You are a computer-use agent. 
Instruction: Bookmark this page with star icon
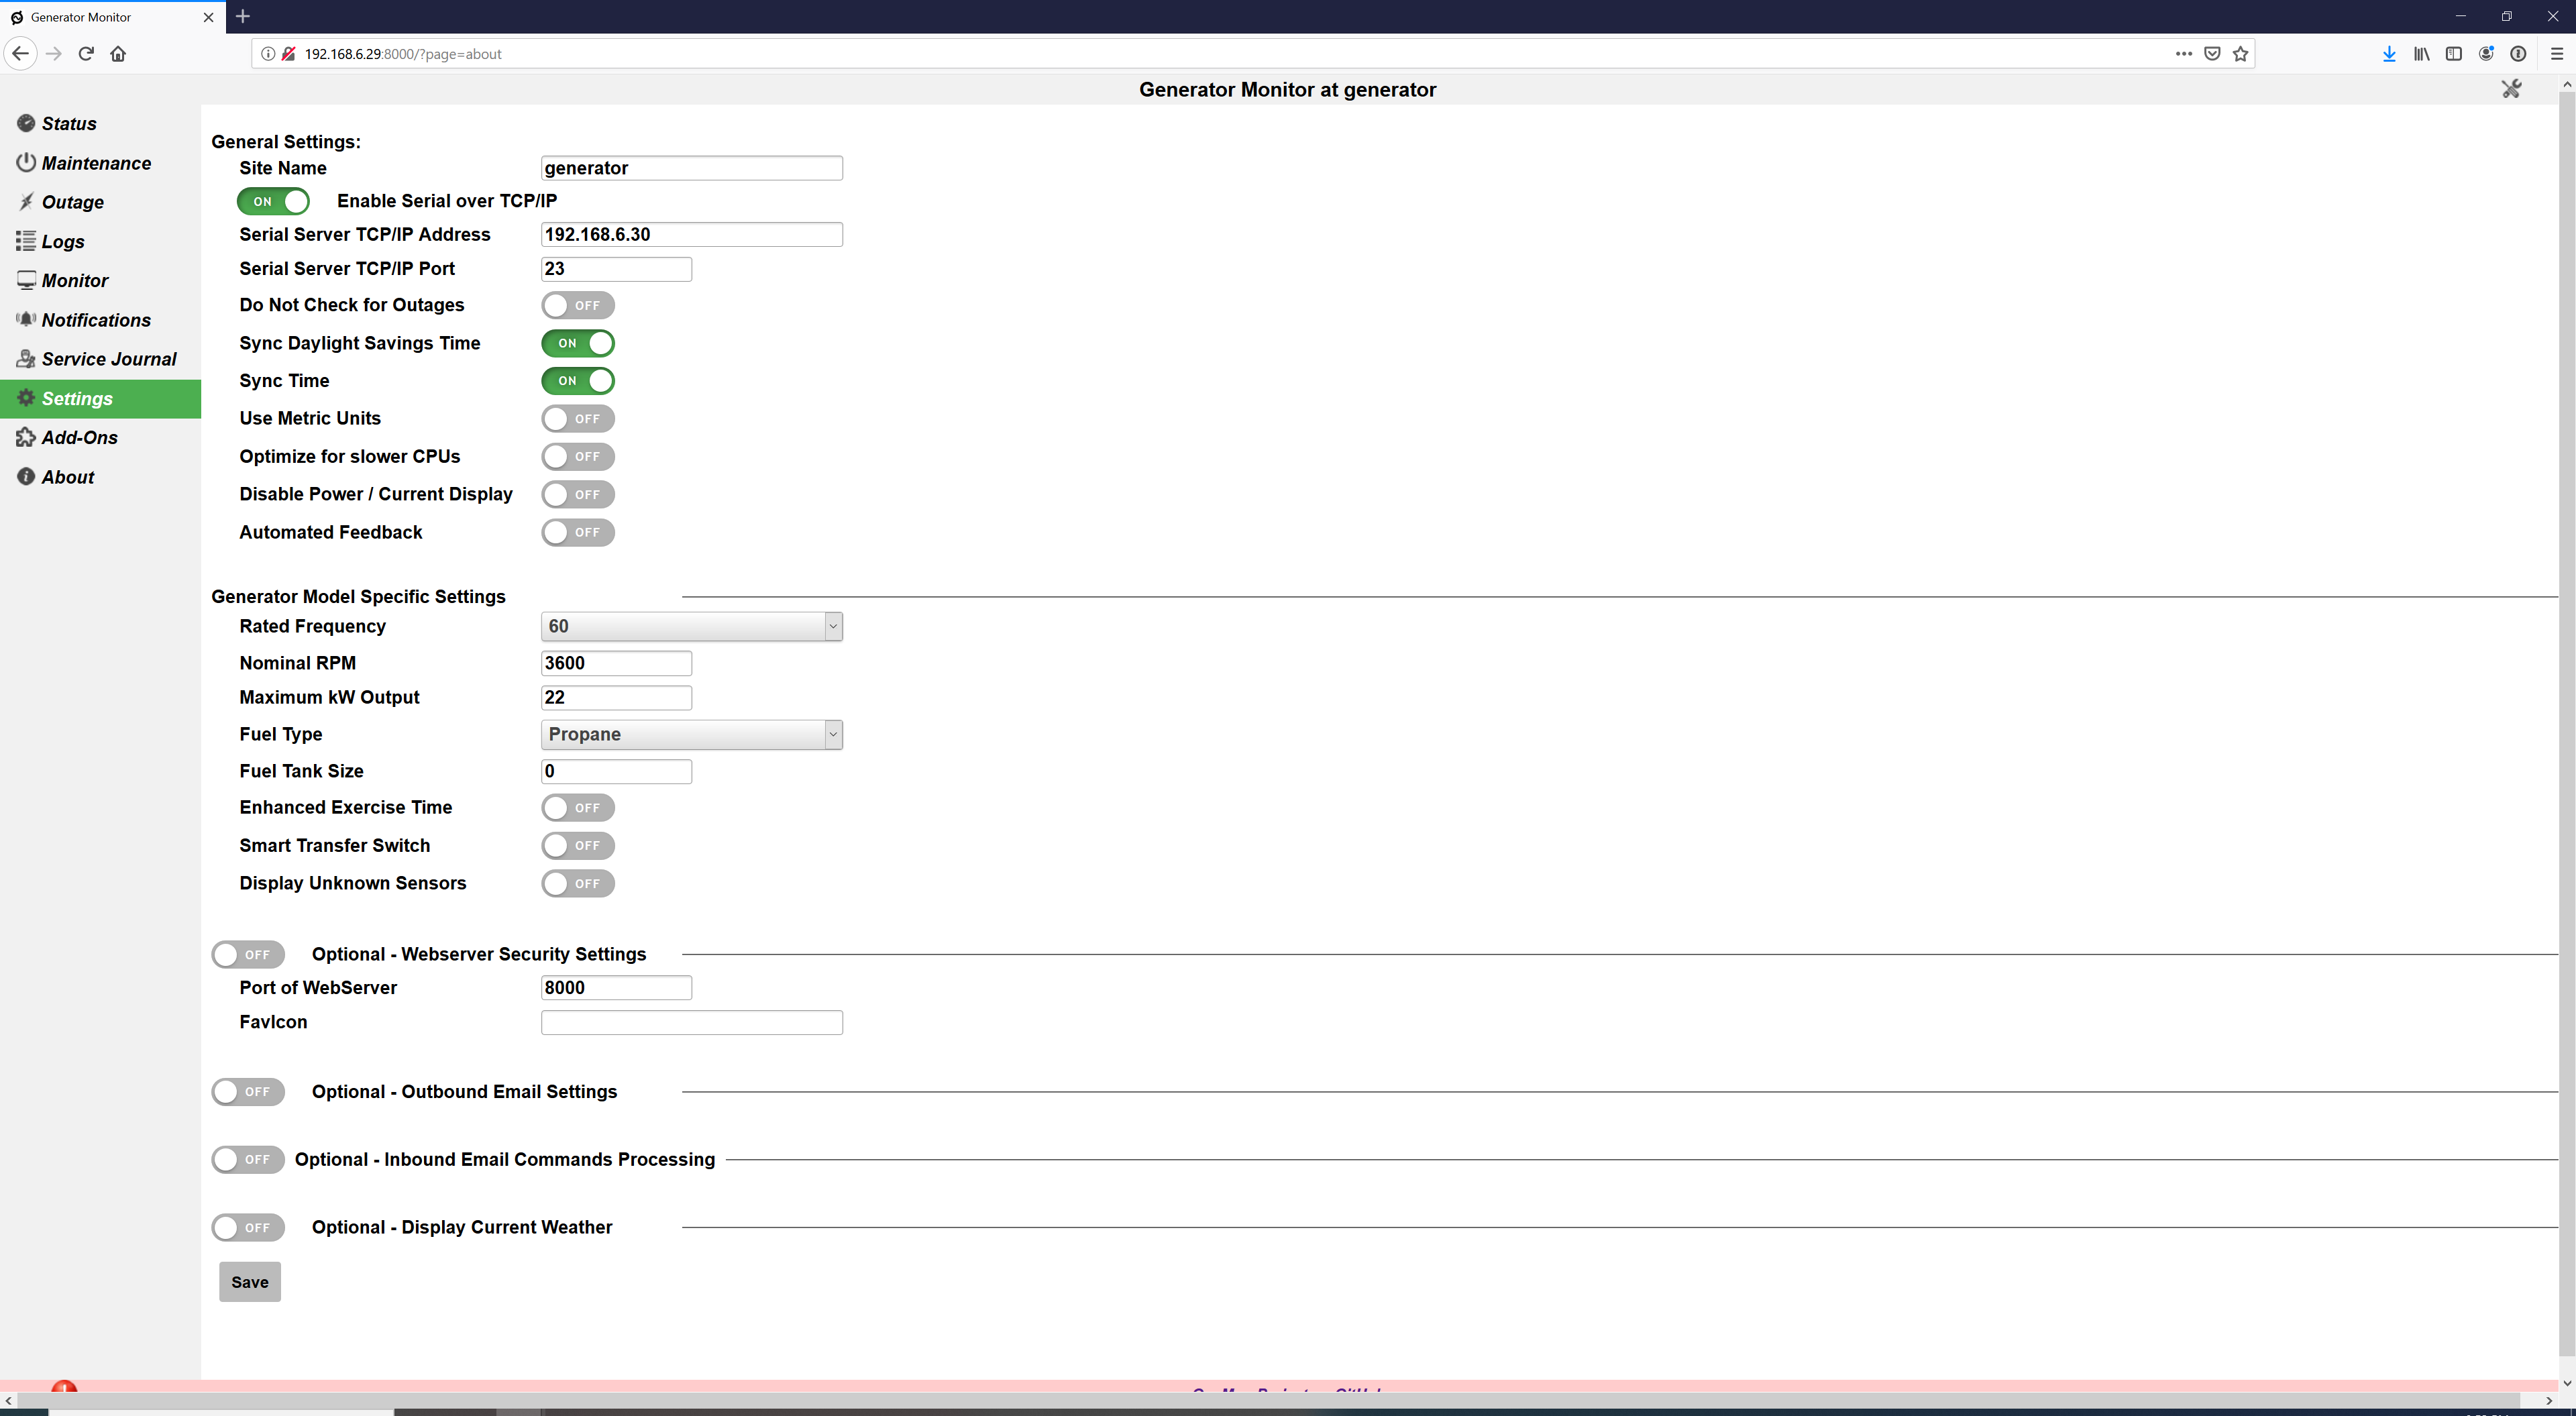click(x=2240, y=54)
